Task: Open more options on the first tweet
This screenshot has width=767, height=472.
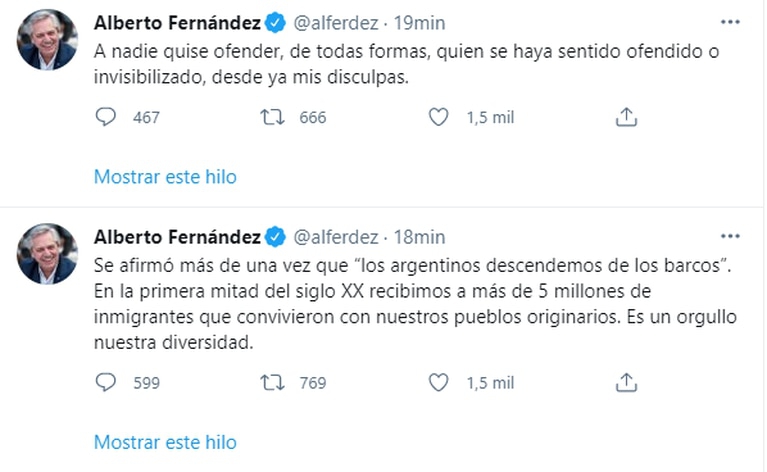Action: click(x=731, y=22)
